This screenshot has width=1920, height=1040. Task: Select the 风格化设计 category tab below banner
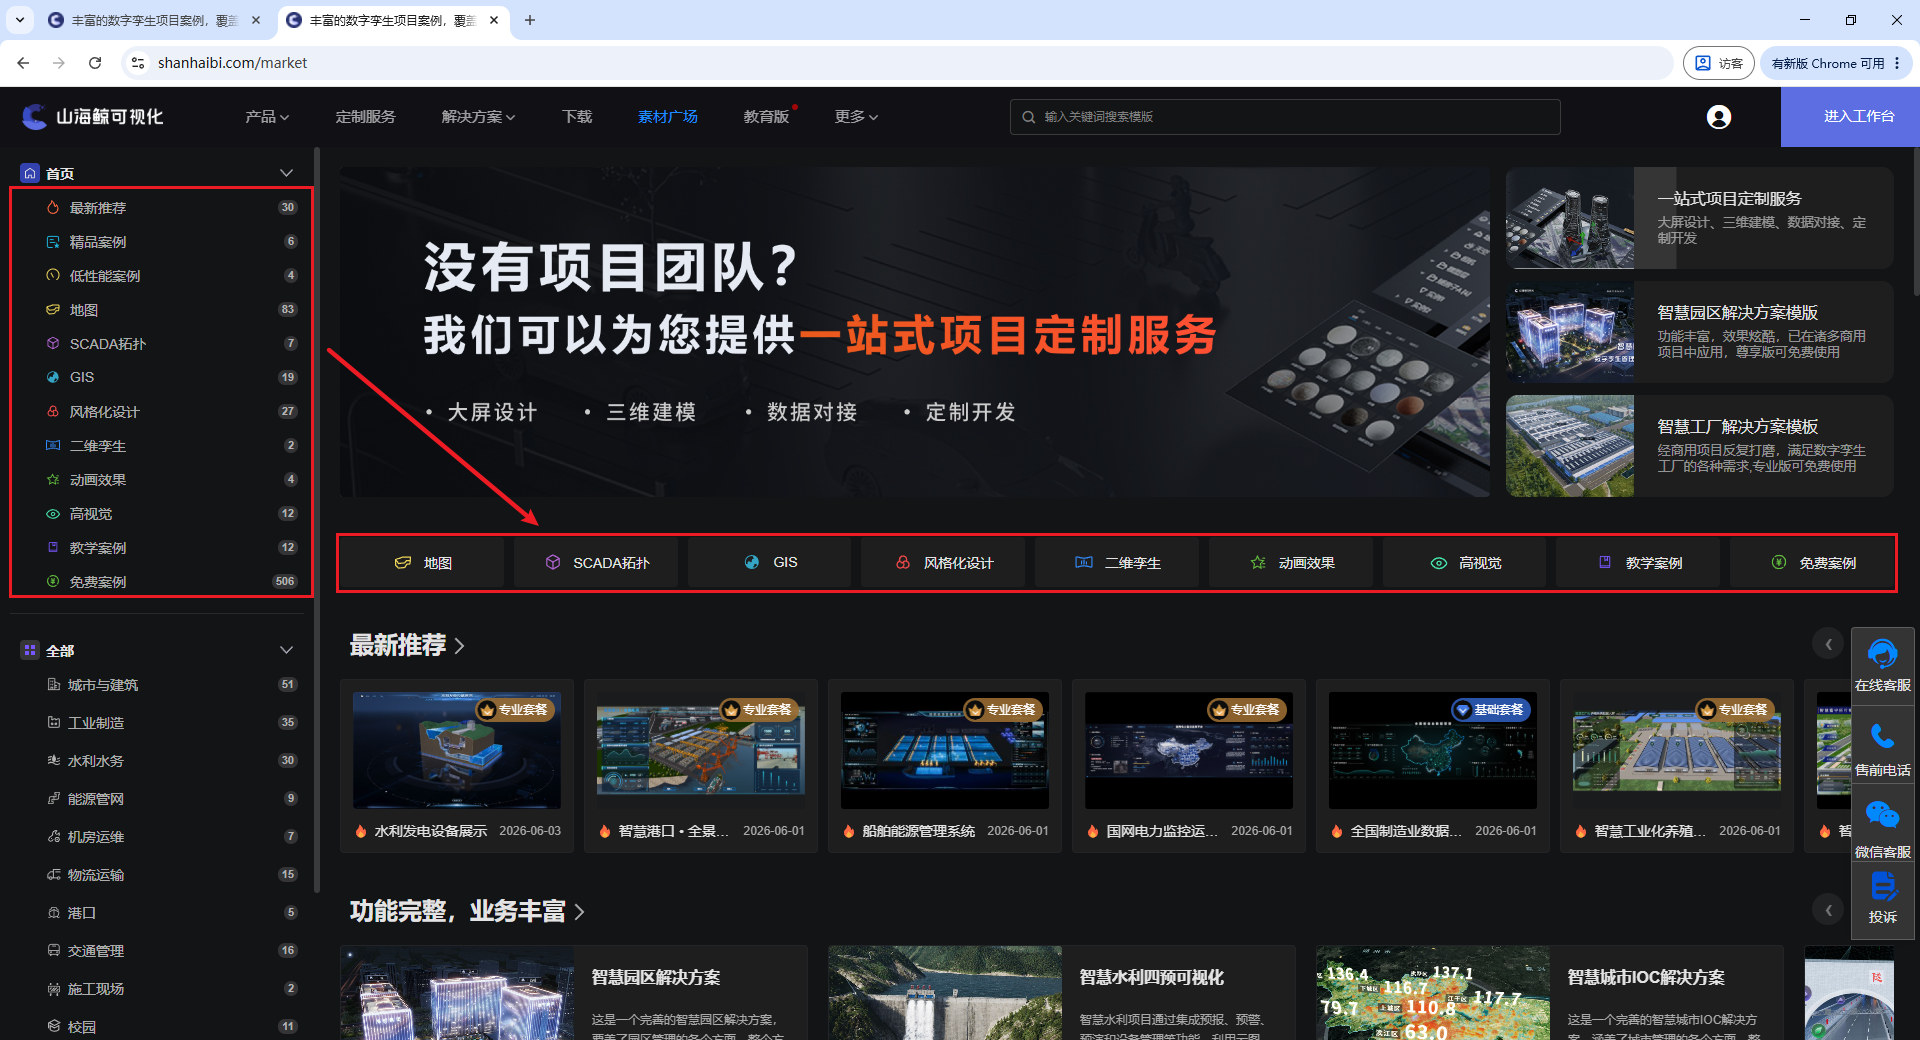(944, 563)
